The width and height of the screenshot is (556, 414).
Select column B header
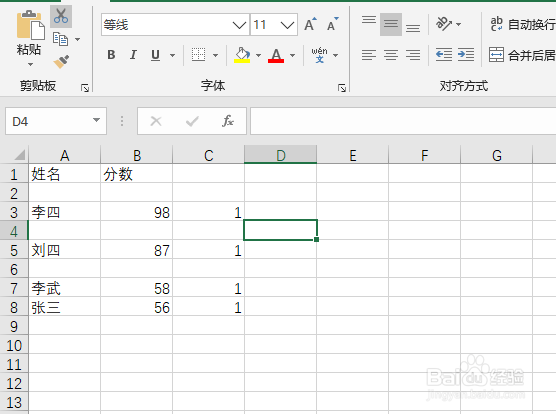137,156
